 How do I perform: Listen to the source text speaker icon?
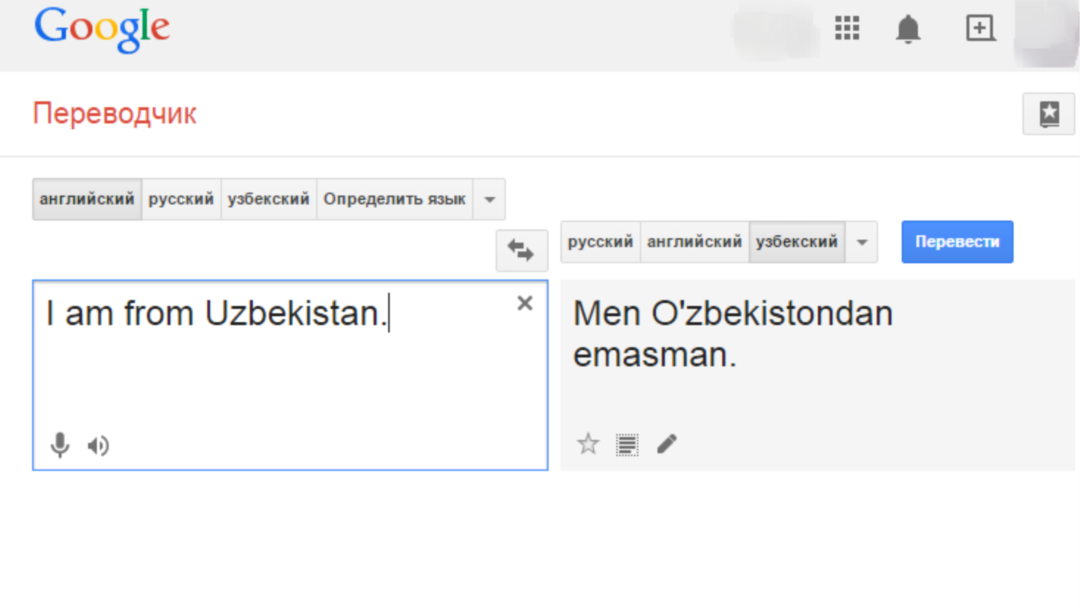coord(98,446)
